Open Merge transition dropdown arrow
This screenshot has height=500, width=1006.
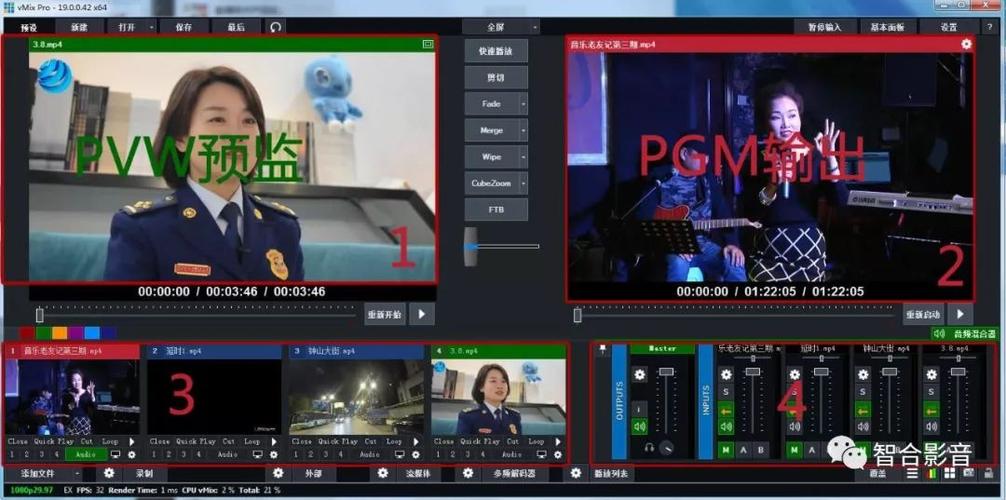click(523, 130)
